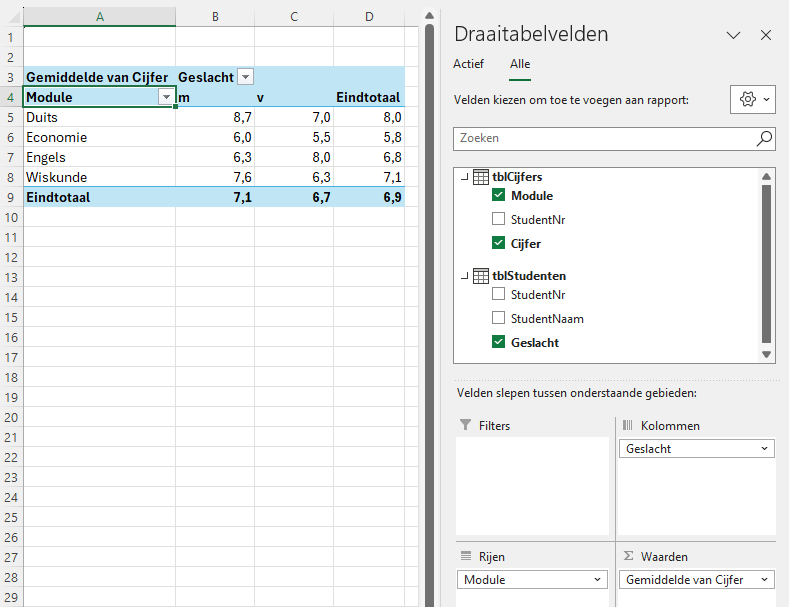Open the Geslacht column filter button in pivot
Screen dimensions: 789x607
[x=245, y=77]
